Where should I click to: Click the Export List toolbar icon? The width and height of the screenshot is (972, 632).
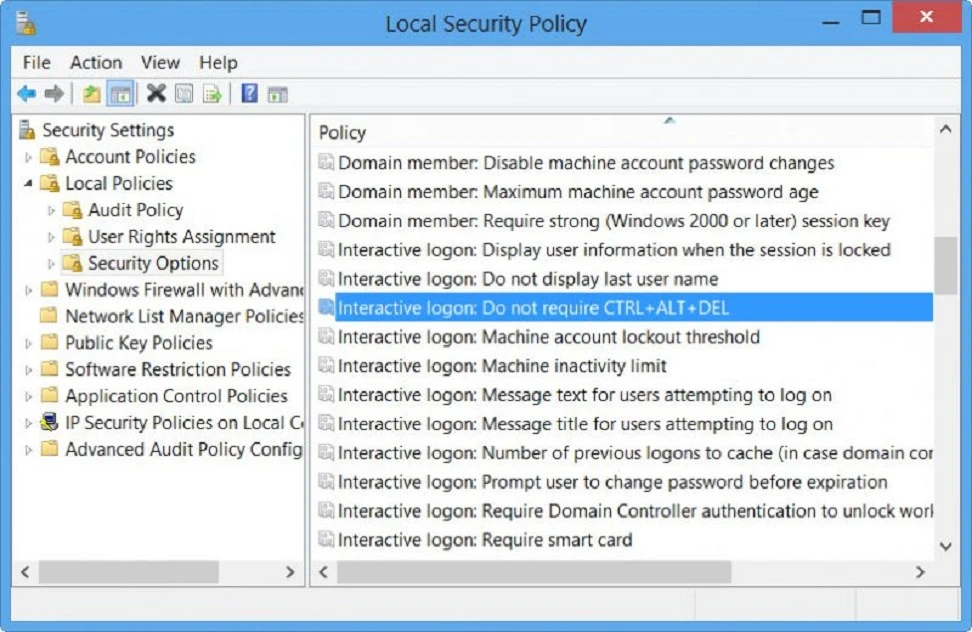coord(212,94)
